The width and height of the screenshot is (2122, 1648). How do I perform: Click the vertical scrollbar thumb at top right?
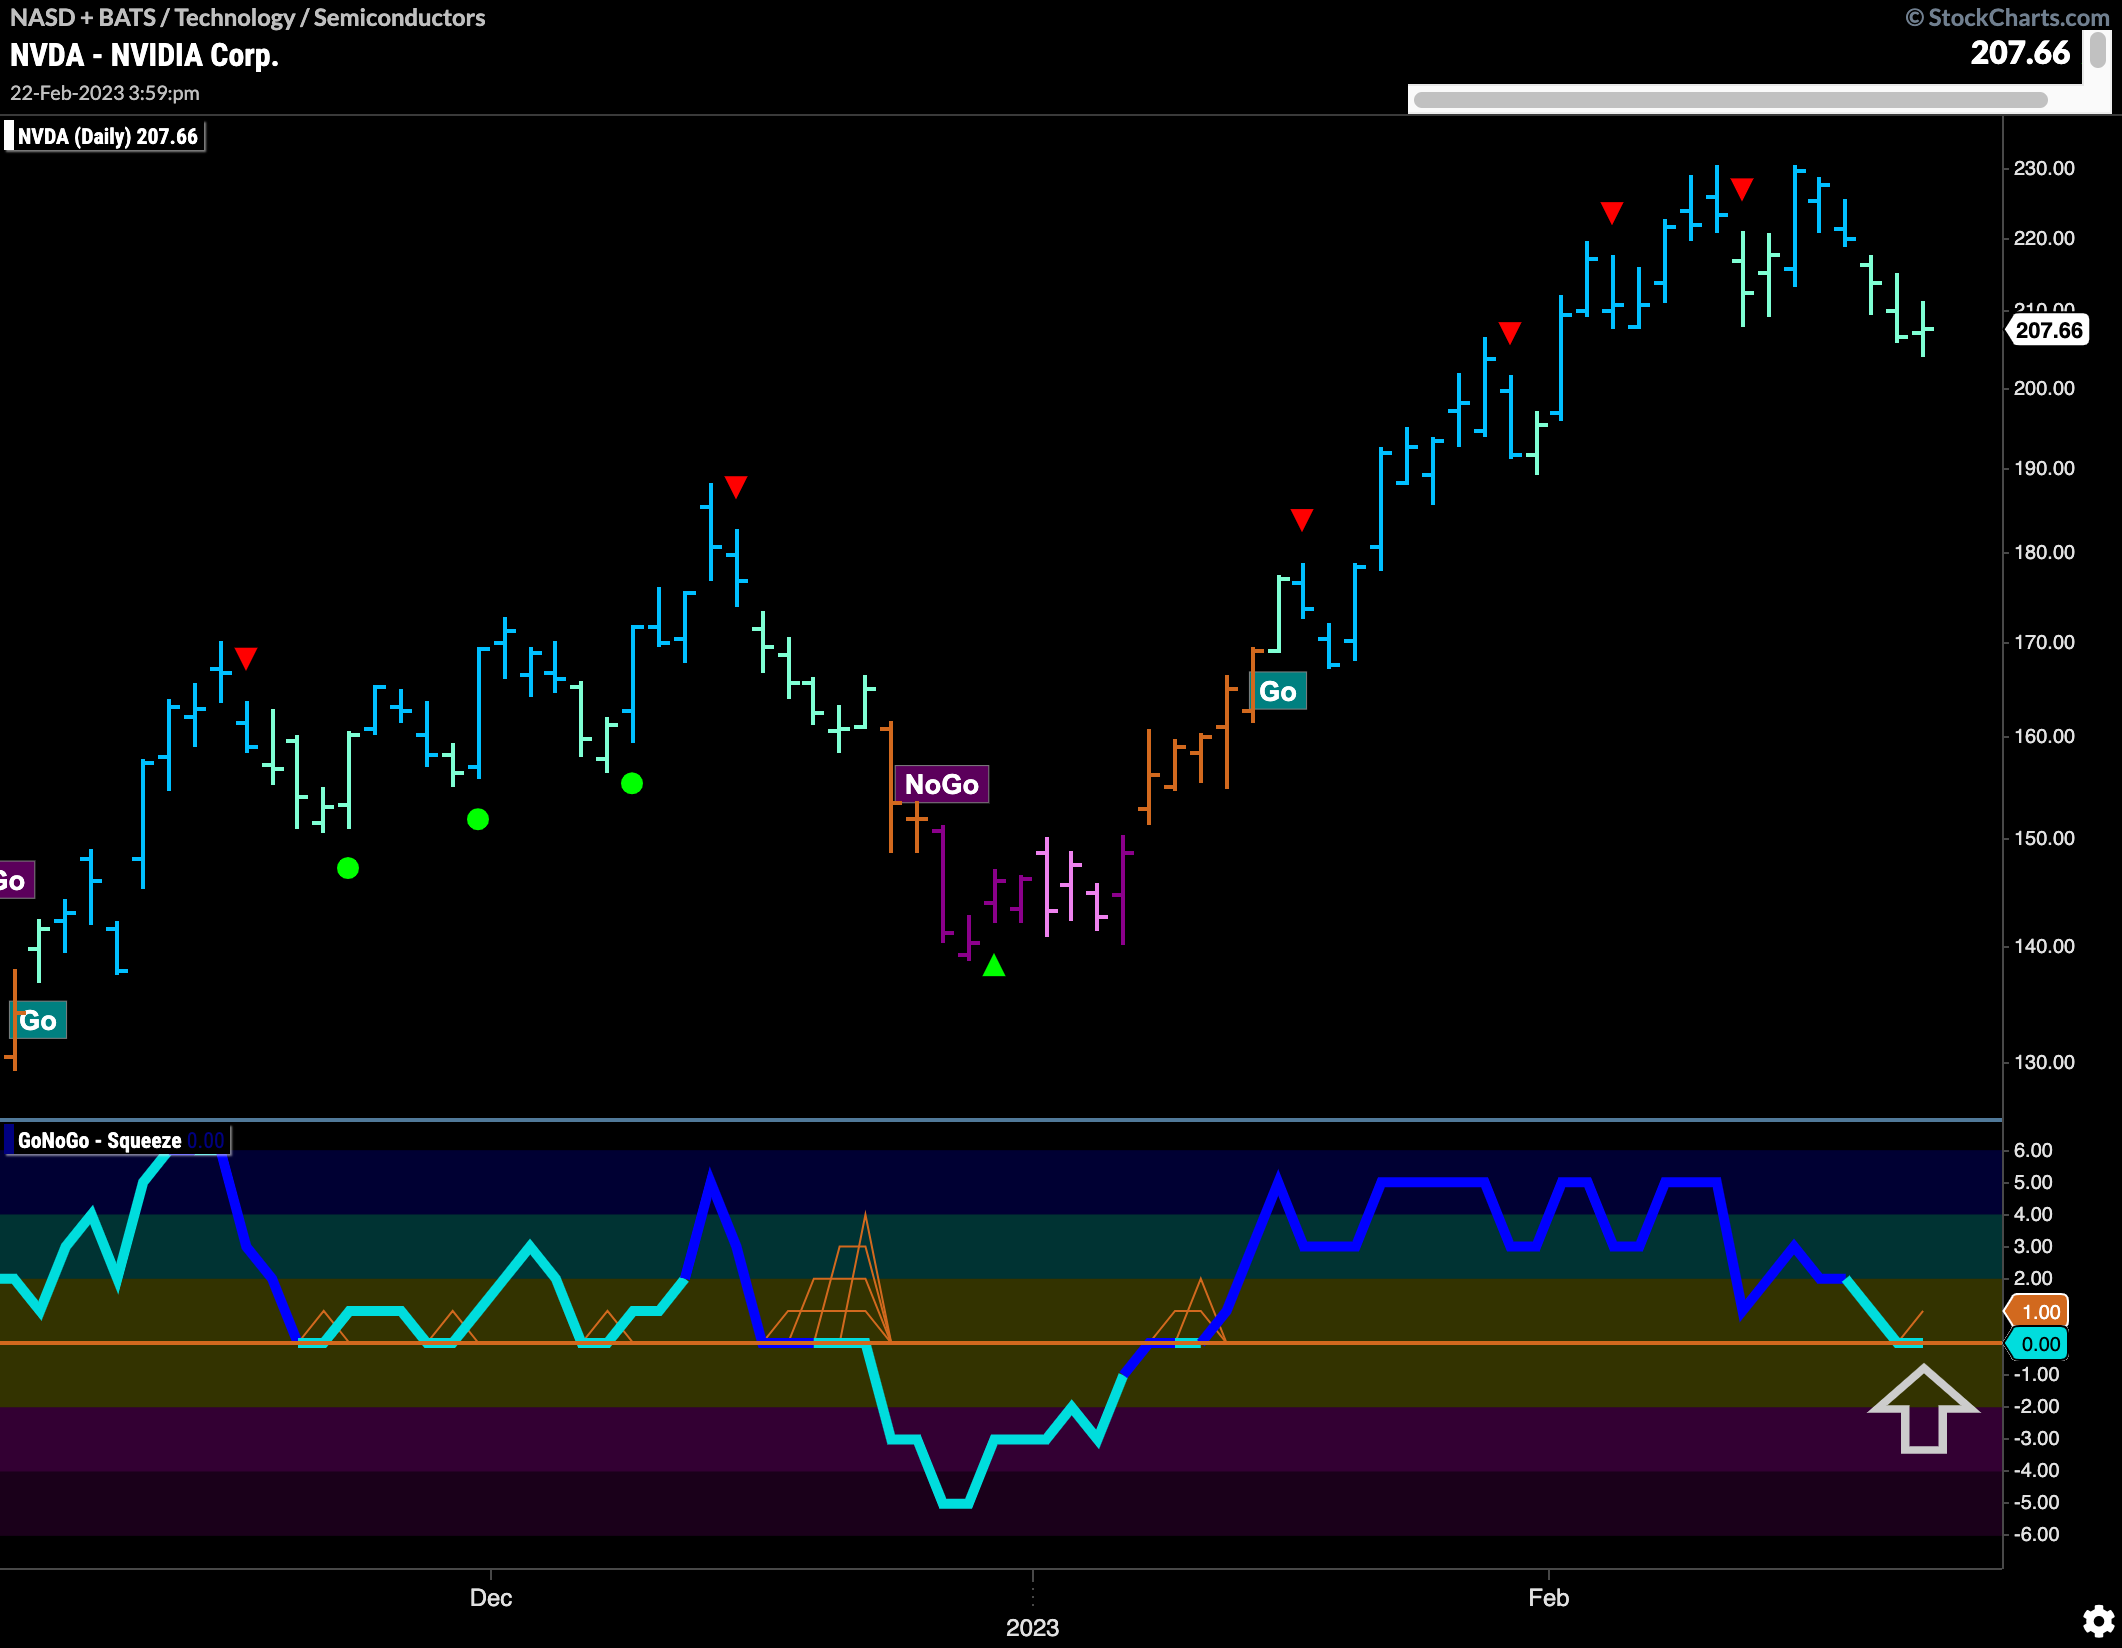pyautogui.click(x=2098, y=50)
